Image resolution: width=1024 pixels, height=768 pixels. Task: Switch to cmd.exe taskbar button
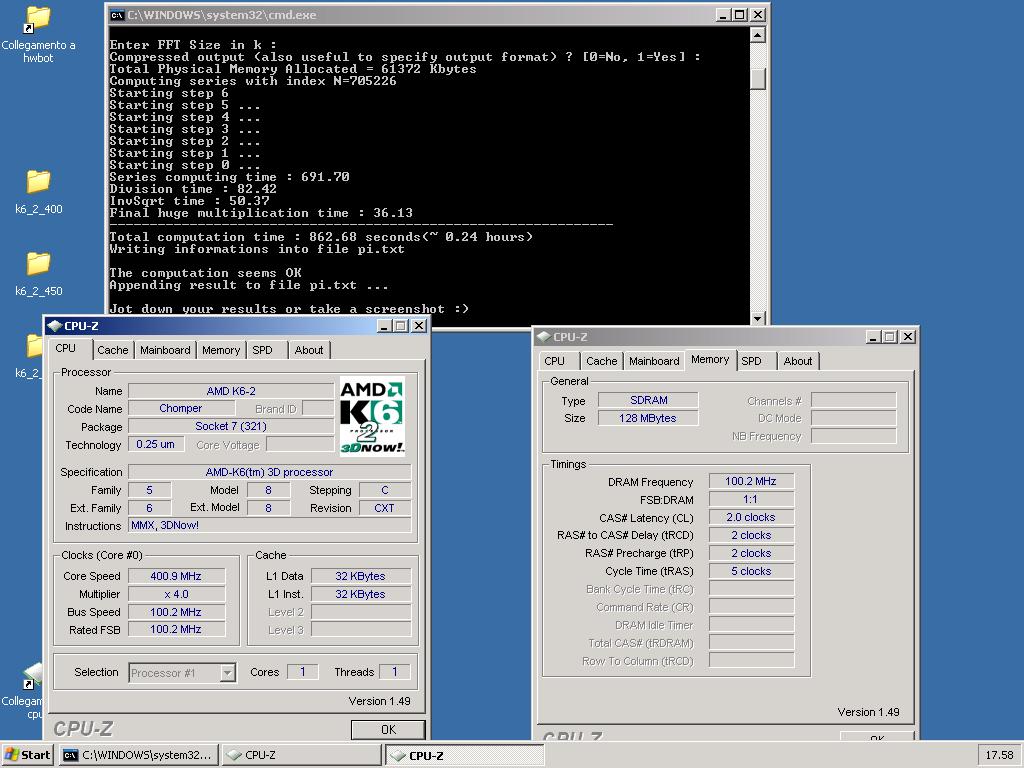pos(138,755)
